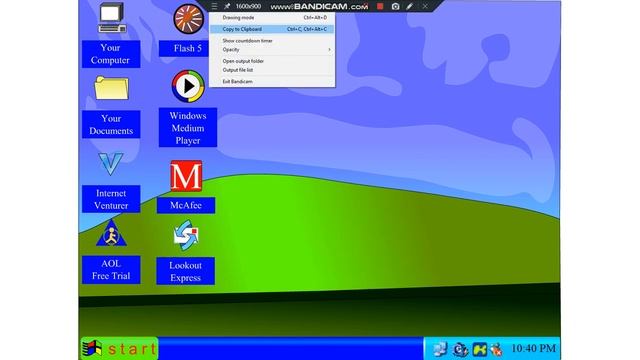Take a screenshot with the camera icon
640x360 pixels.
[x=395, y=6]
